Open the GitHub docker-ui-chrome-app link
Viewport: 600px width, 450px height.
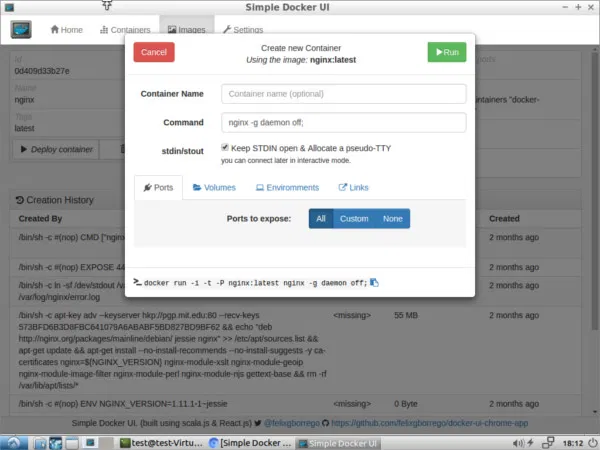pos(429,423)
